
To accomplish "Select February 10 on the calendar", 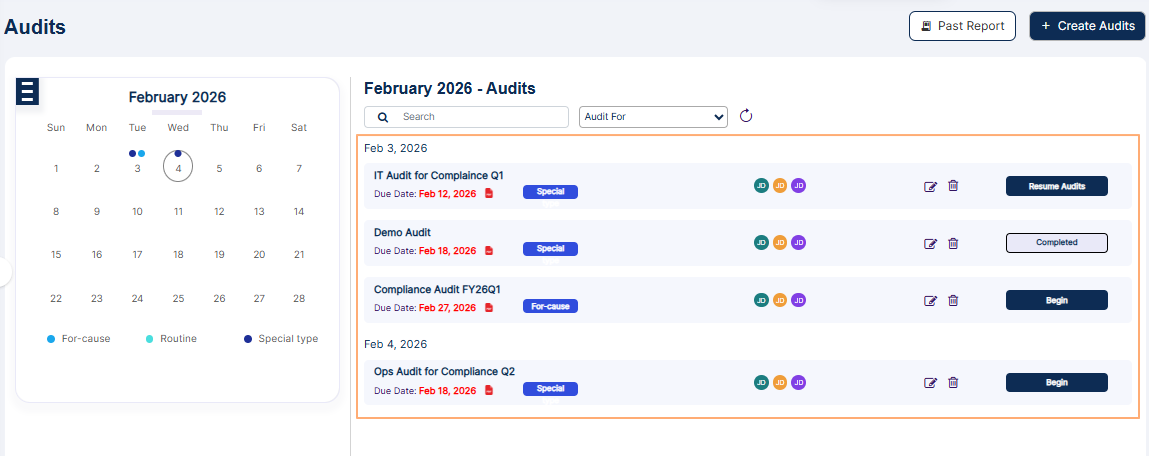I will [x=137, y=211].
